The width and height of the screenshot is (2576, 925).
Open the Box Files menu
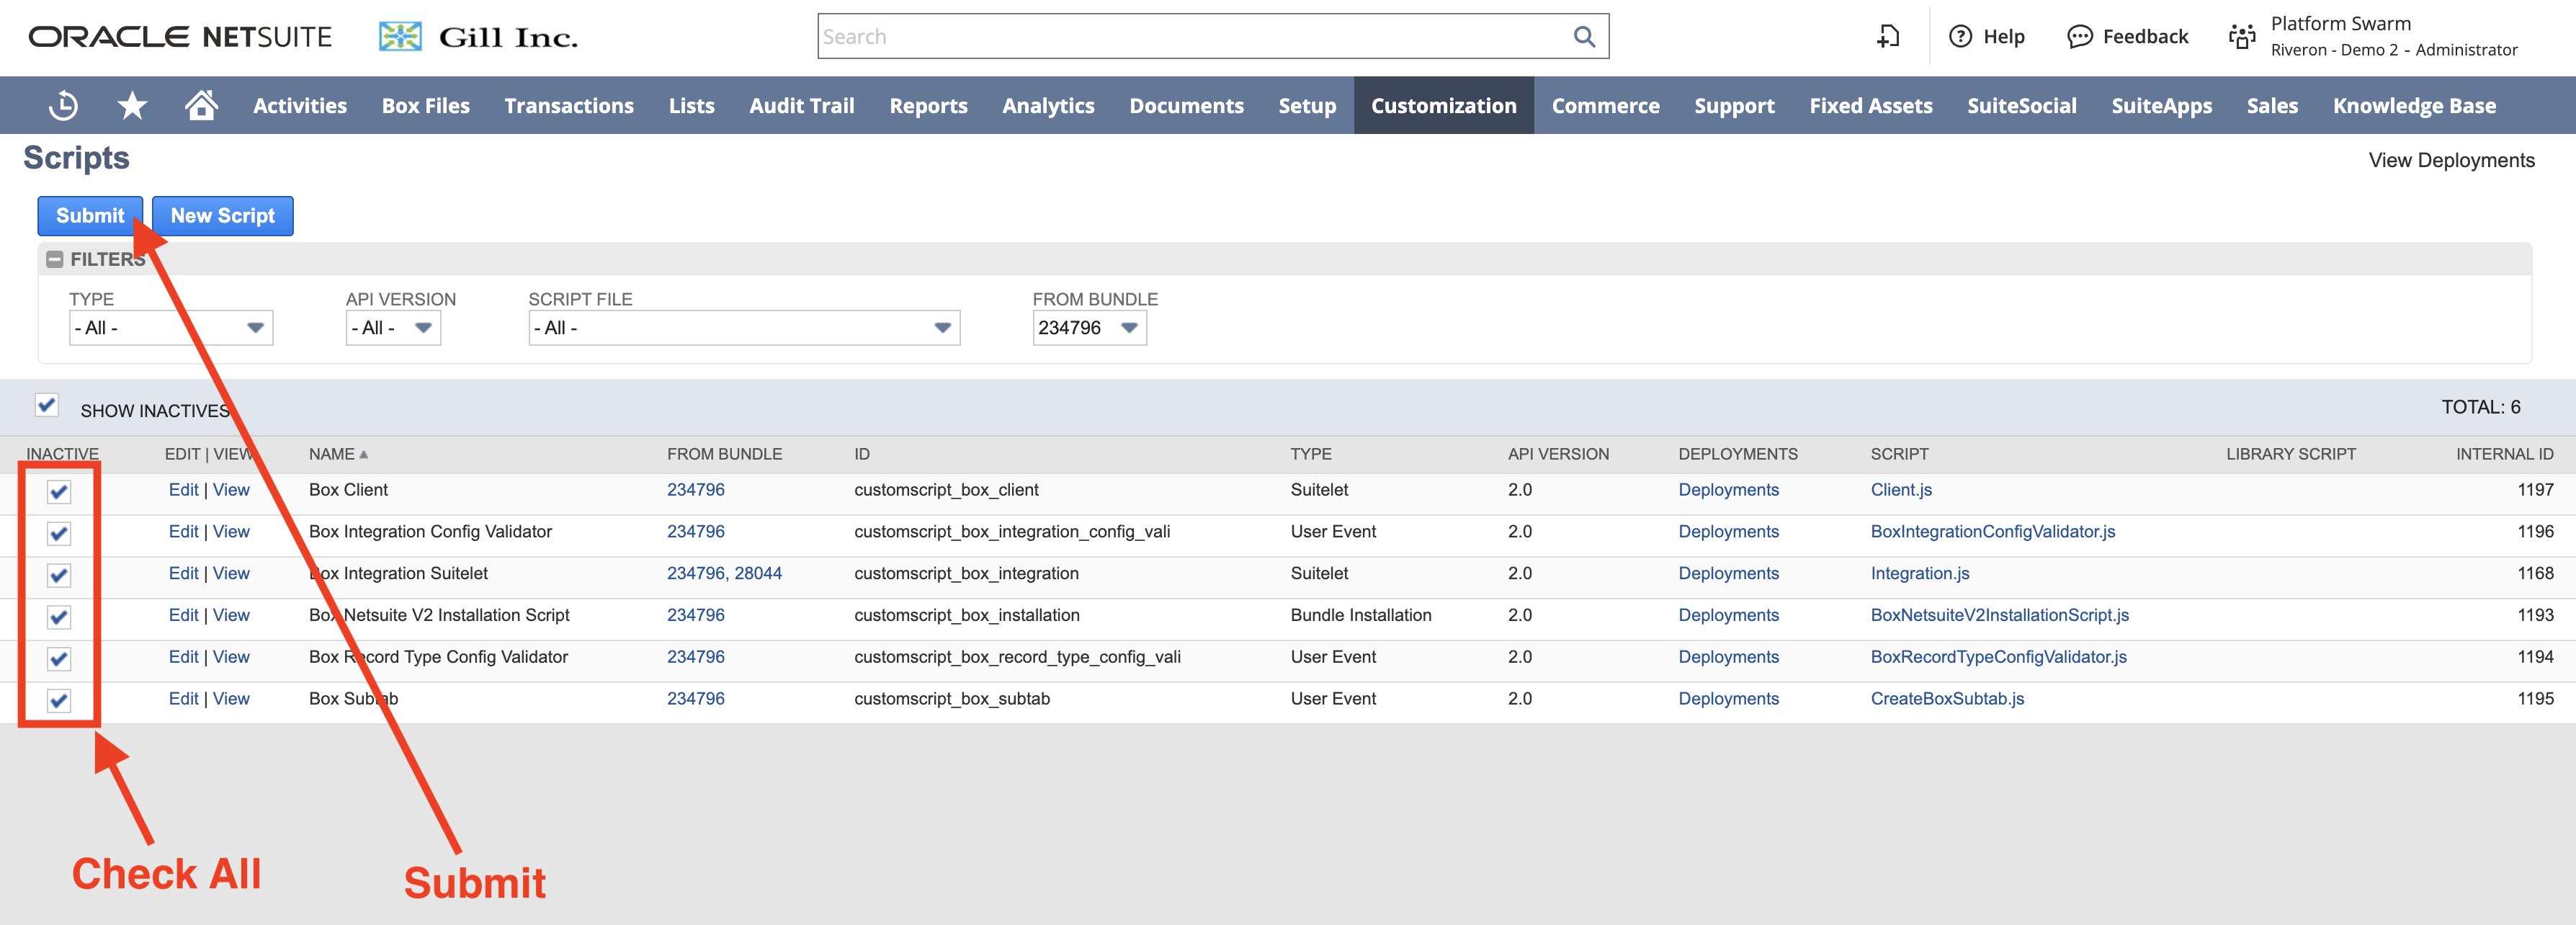coord(426,106)
